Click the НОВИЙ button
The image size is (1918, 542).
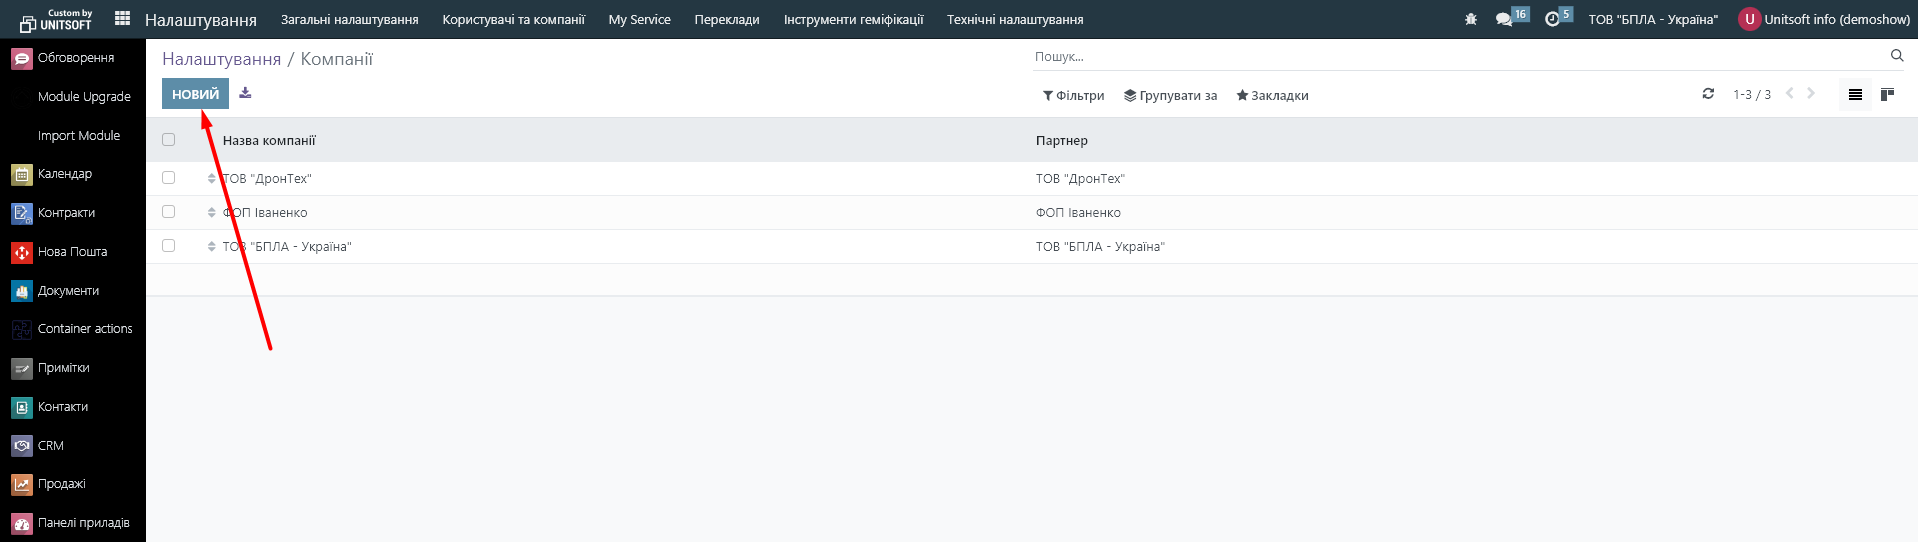195,94
